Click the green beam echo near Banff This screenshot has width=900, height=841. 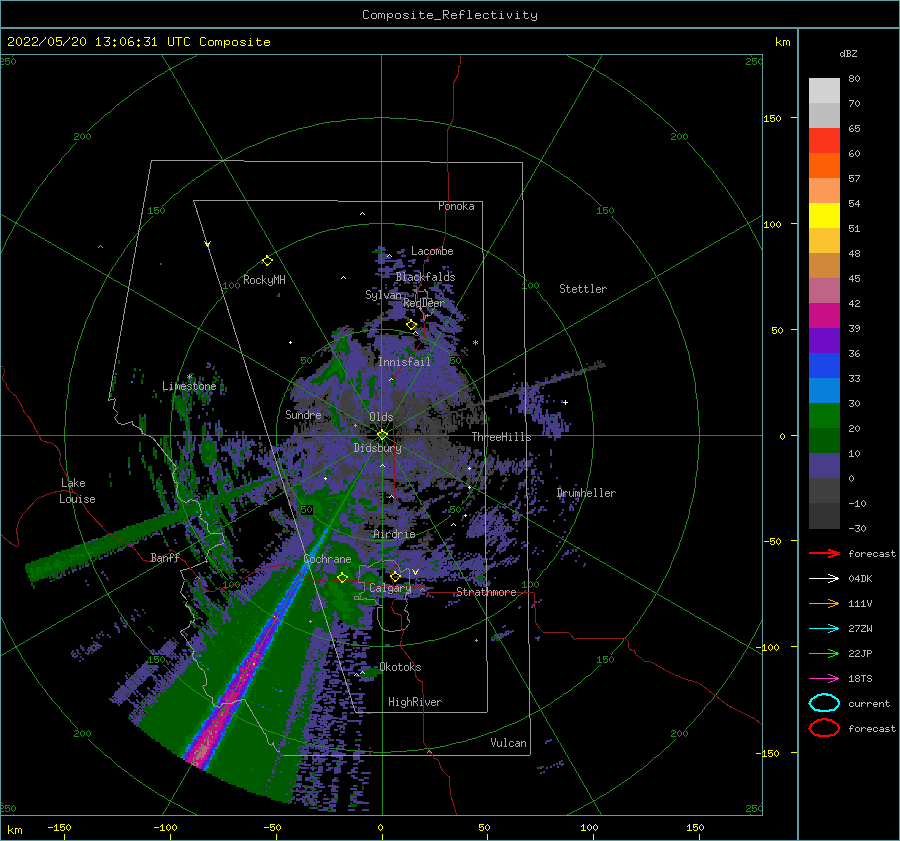point(109,545)
